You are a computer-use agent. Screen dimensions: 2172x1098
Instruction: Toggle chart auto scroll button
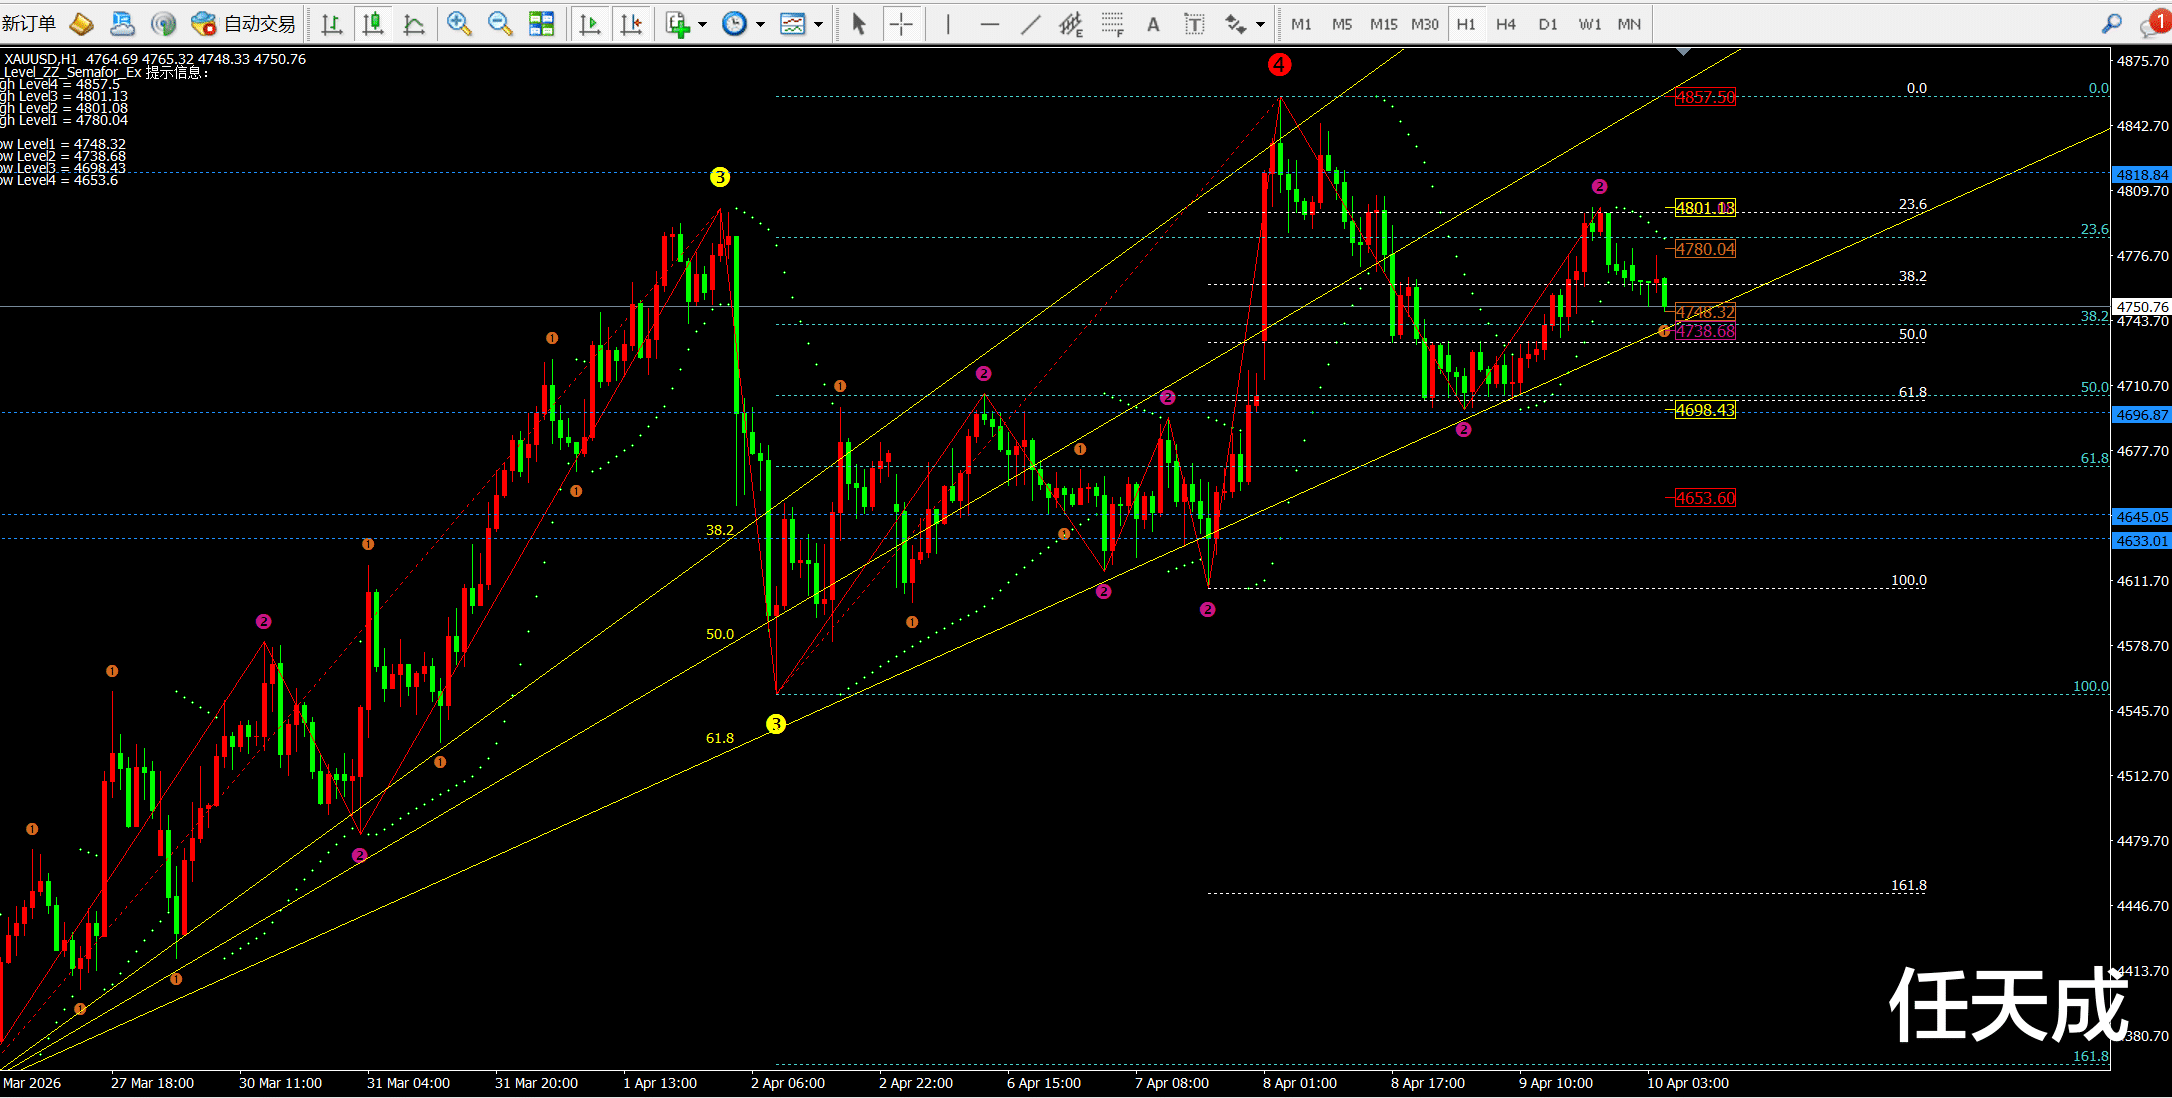(x=590, y=24)
